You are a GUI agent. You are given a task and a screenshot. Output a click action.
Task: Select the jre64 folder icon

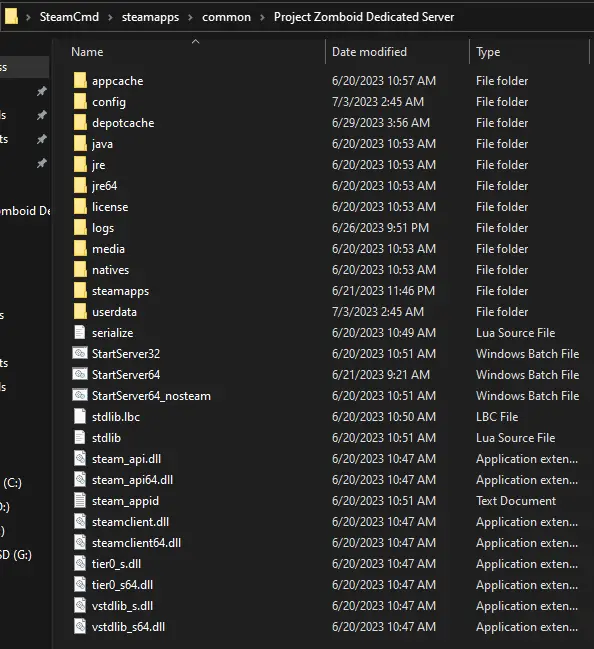(x=80, y=186)
